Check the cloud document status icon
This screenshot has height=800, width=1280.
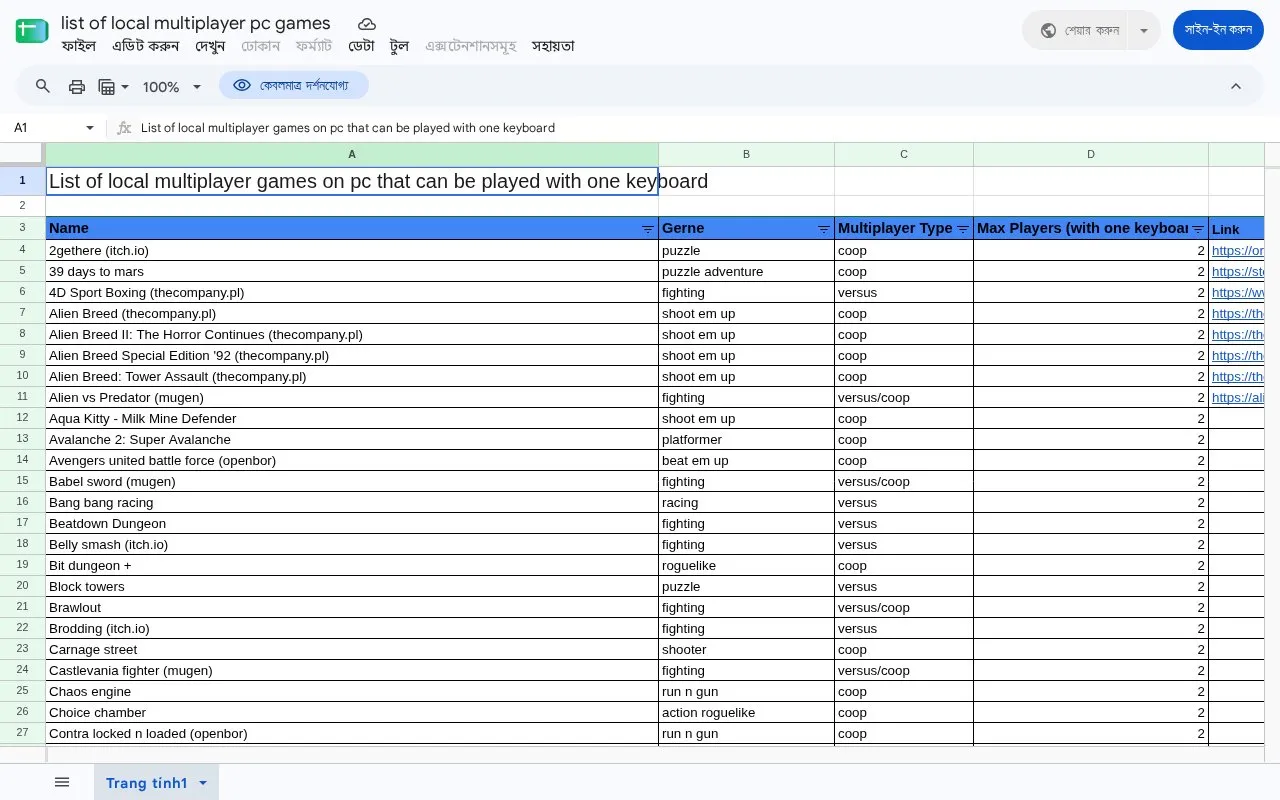pyautogui.click(x=367, y=24)
